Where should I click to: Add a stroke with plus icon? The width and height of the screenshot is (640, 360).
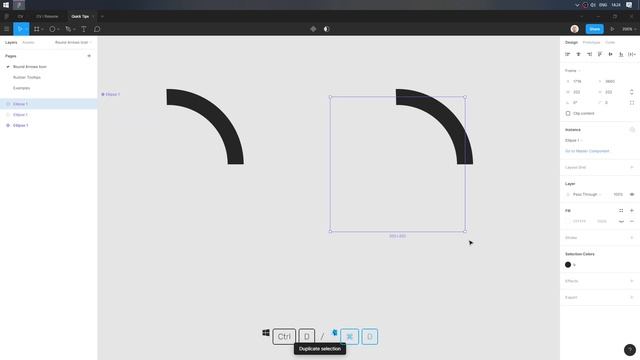632,238
